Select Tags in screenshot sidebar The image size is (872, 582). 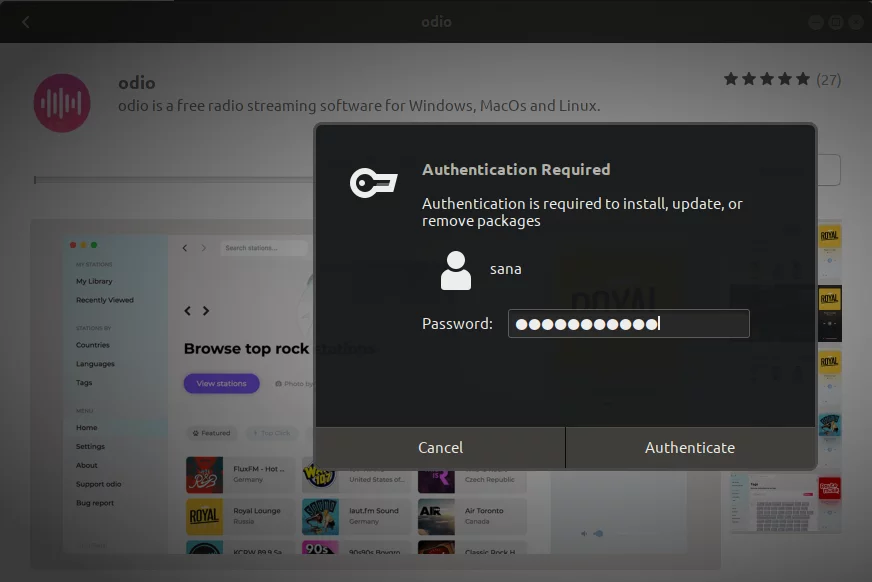[x=84, y=382]
